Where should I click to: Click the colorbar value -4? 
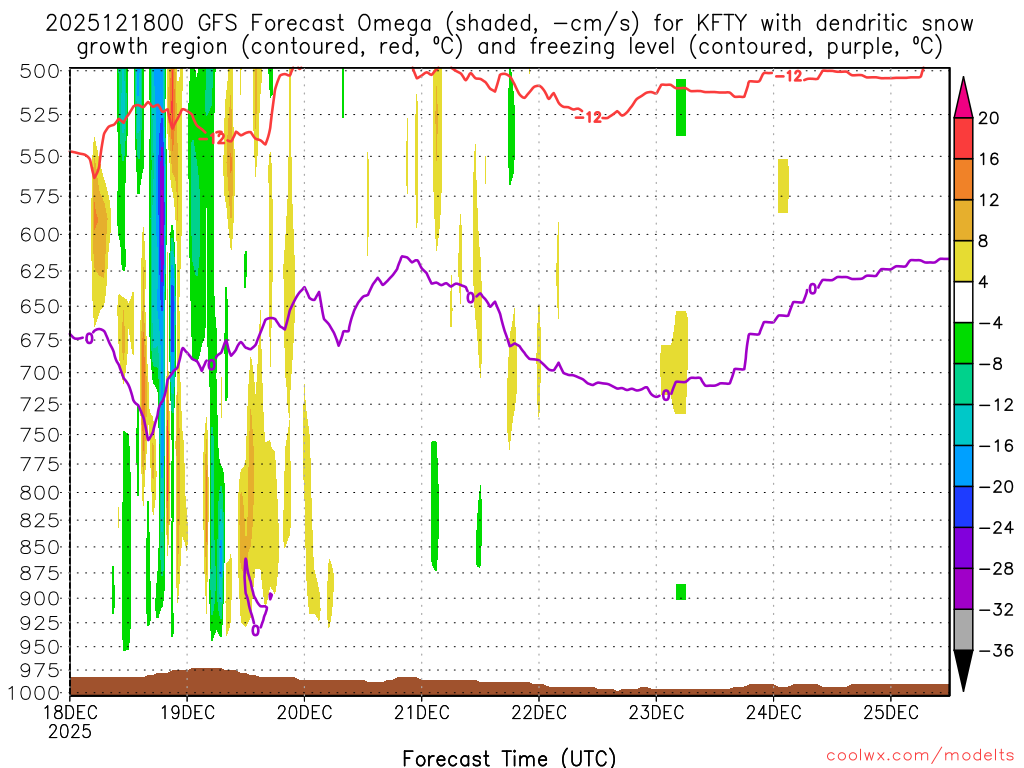tap(991, 323)
